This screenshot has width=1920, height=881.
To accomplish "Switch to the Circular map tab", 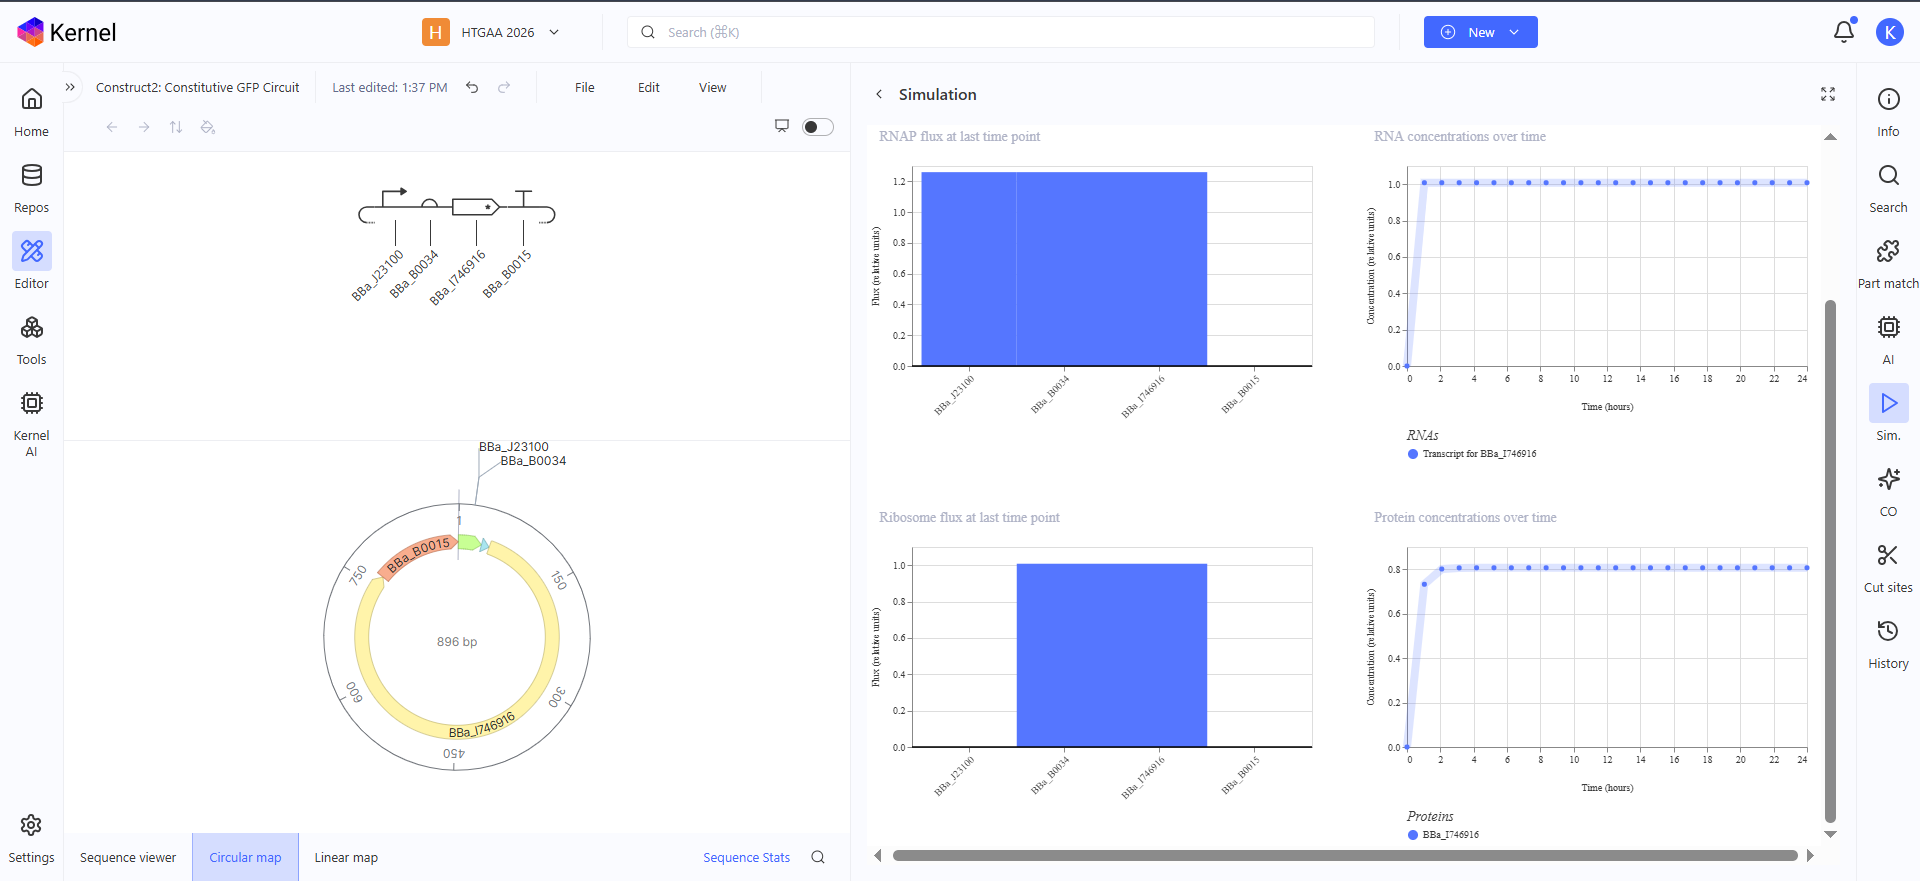I will click(x=245, y=857).
